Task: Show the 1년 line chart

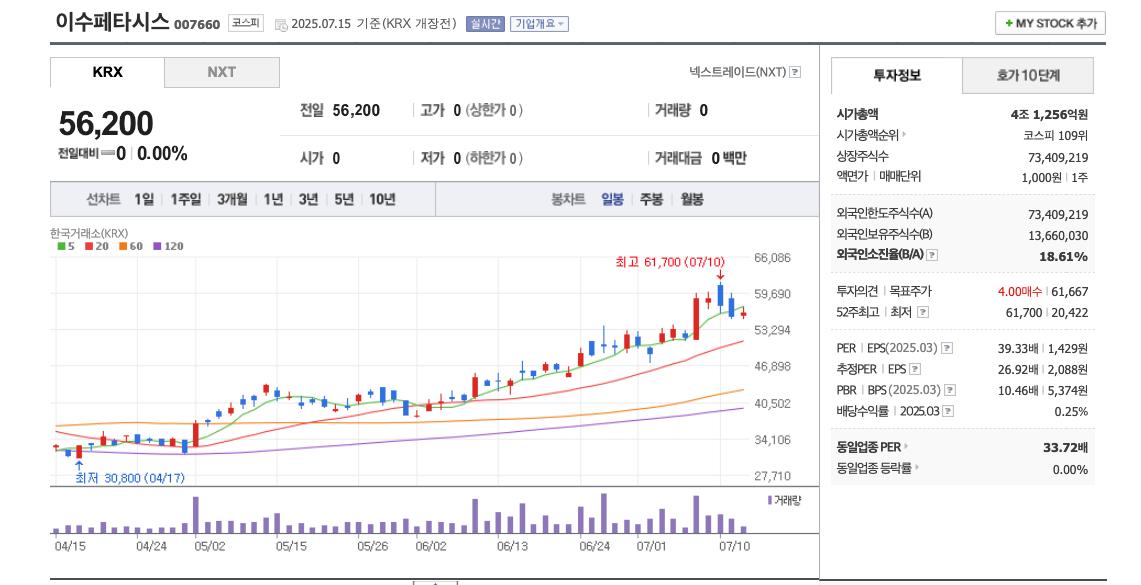Action: tap(273, 199)
